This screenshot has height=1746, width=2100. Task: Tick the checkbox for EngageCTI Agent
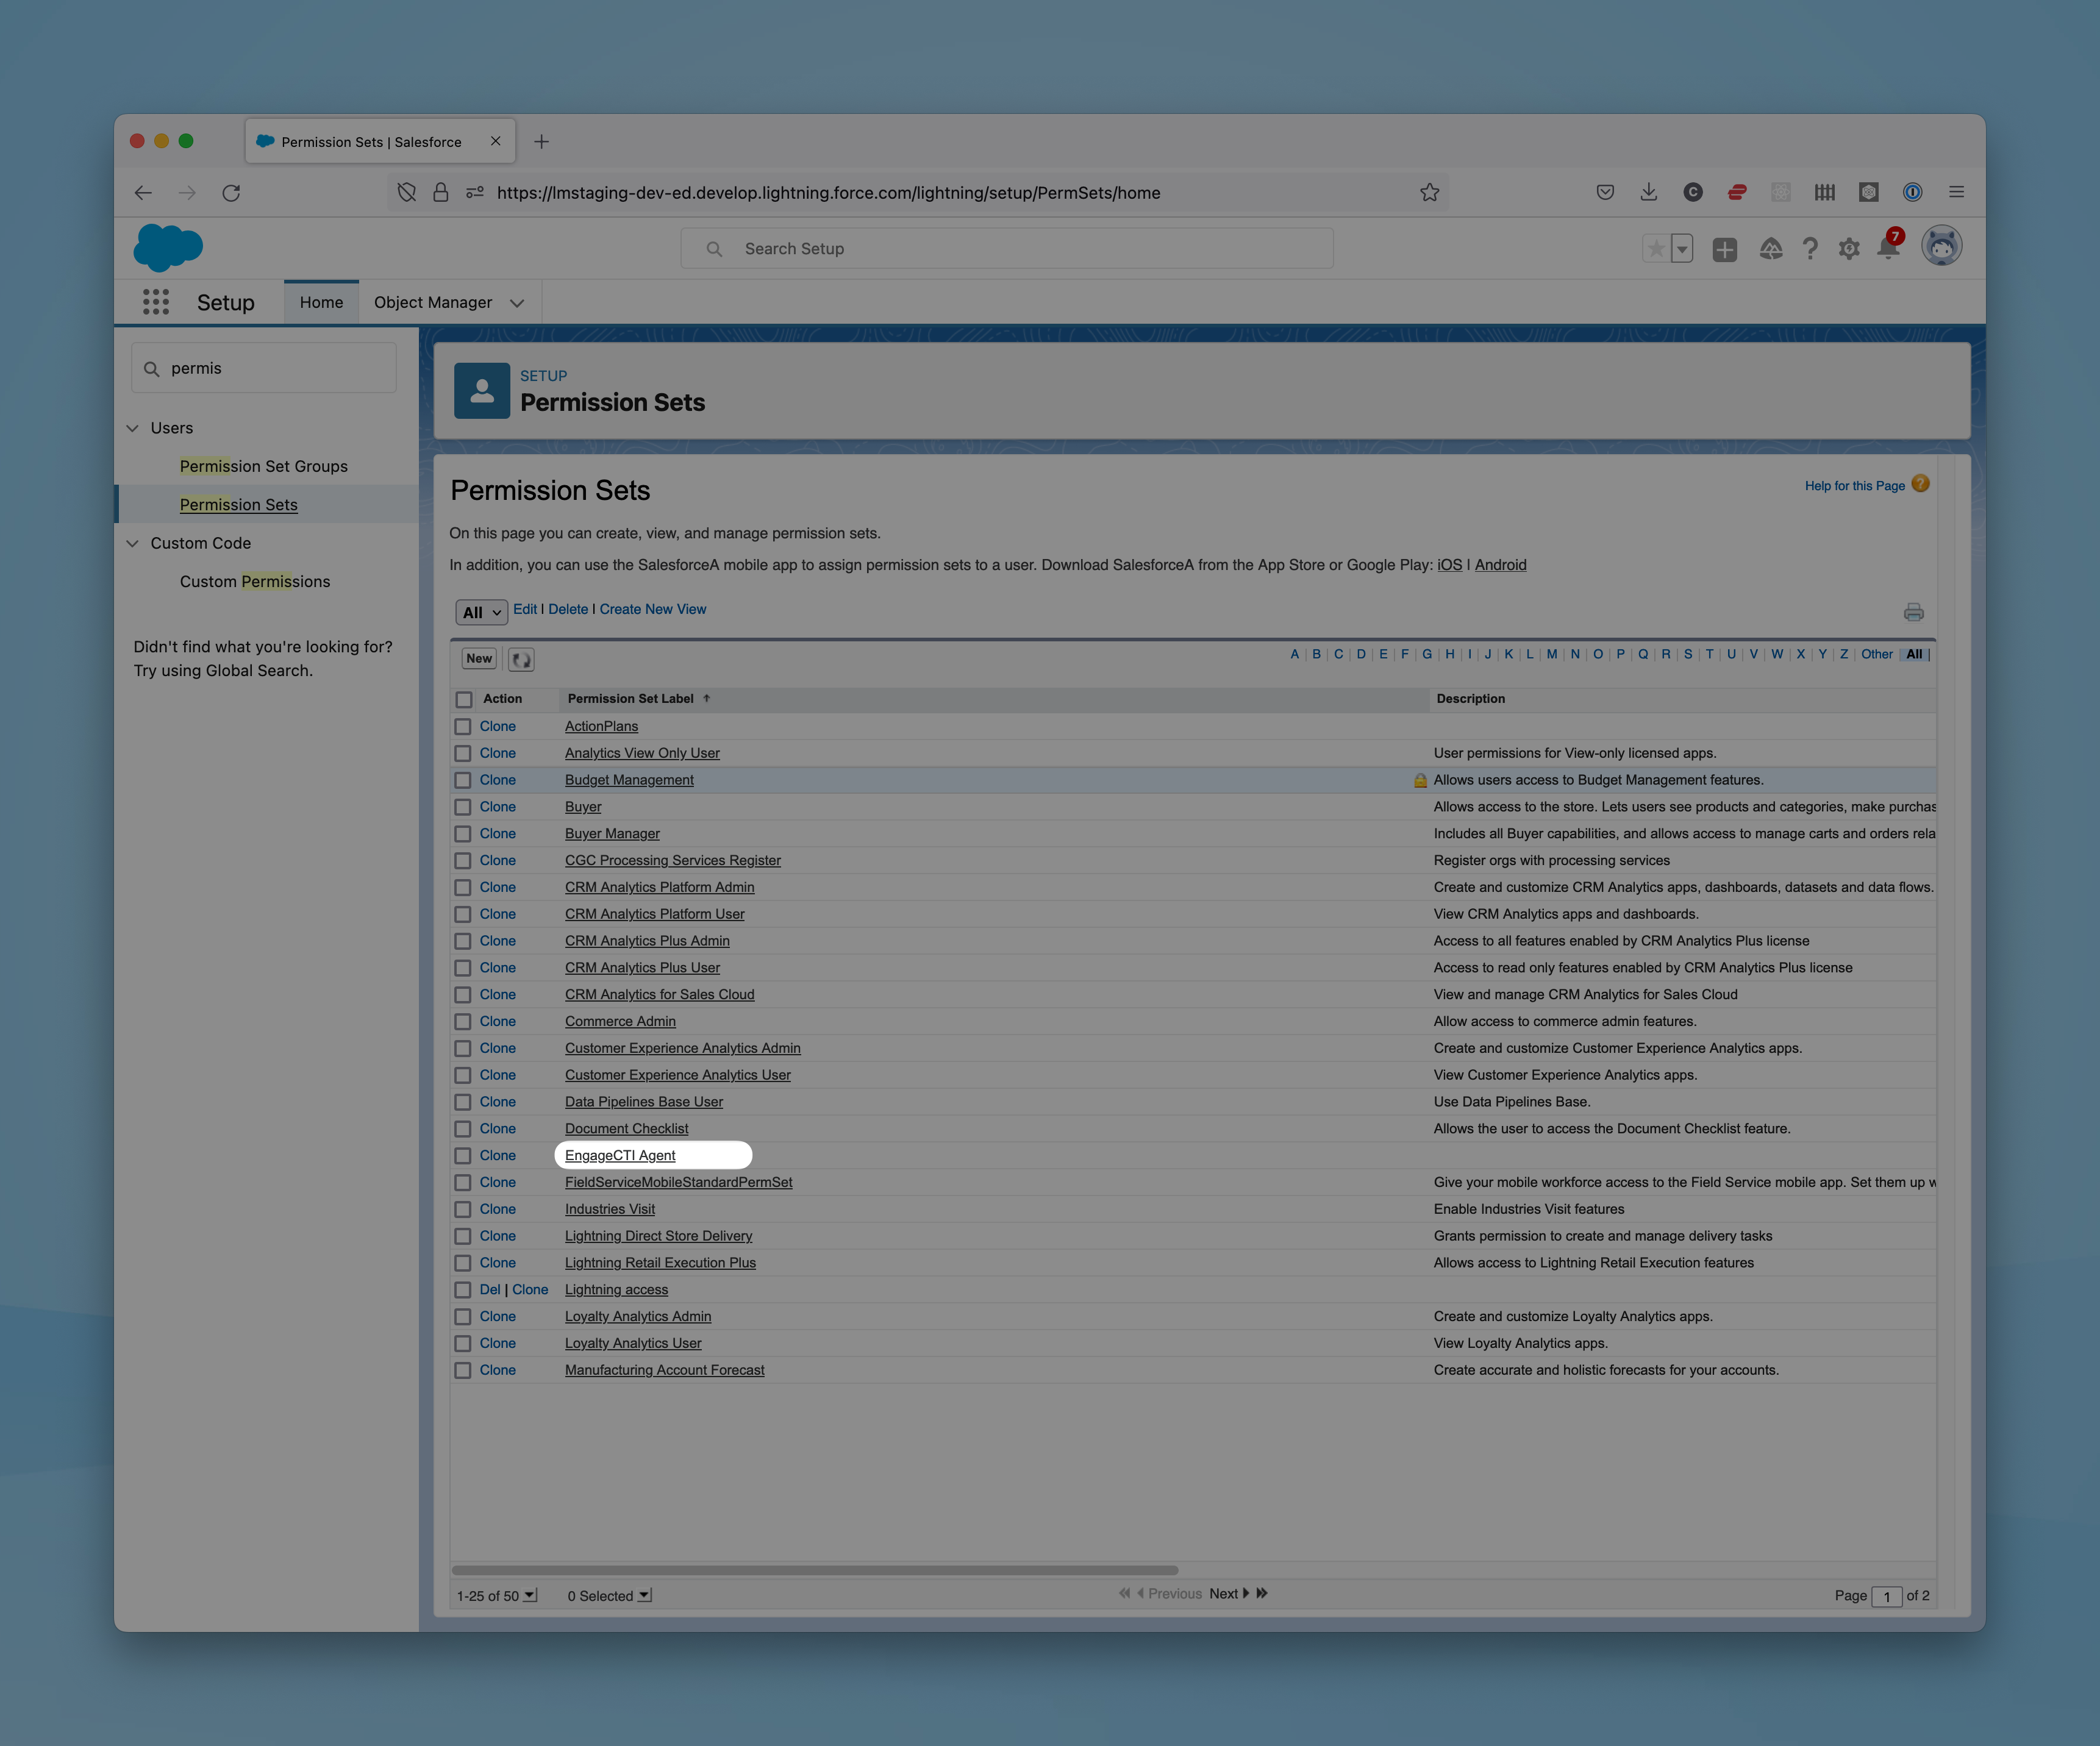coord(463,1156)
